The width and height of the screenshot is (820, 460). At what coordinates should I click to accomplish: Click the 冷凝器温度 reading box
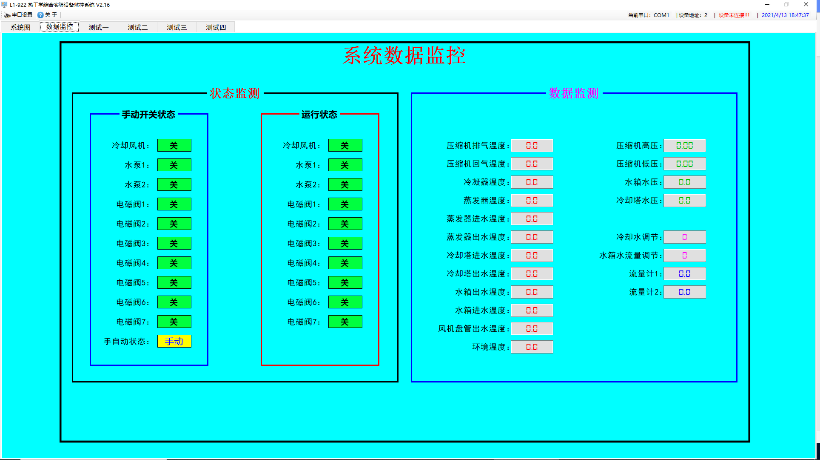[532, 182]
